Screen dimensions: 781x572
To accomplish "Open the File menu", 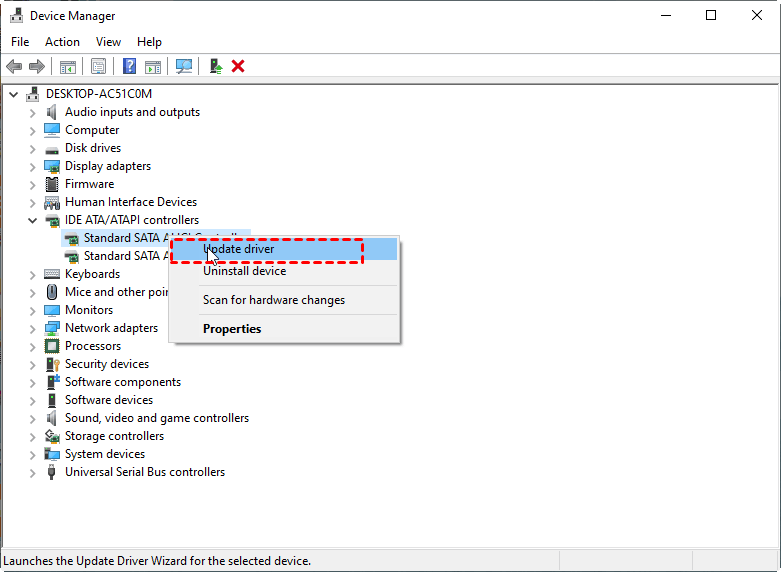I will (20, 42).
